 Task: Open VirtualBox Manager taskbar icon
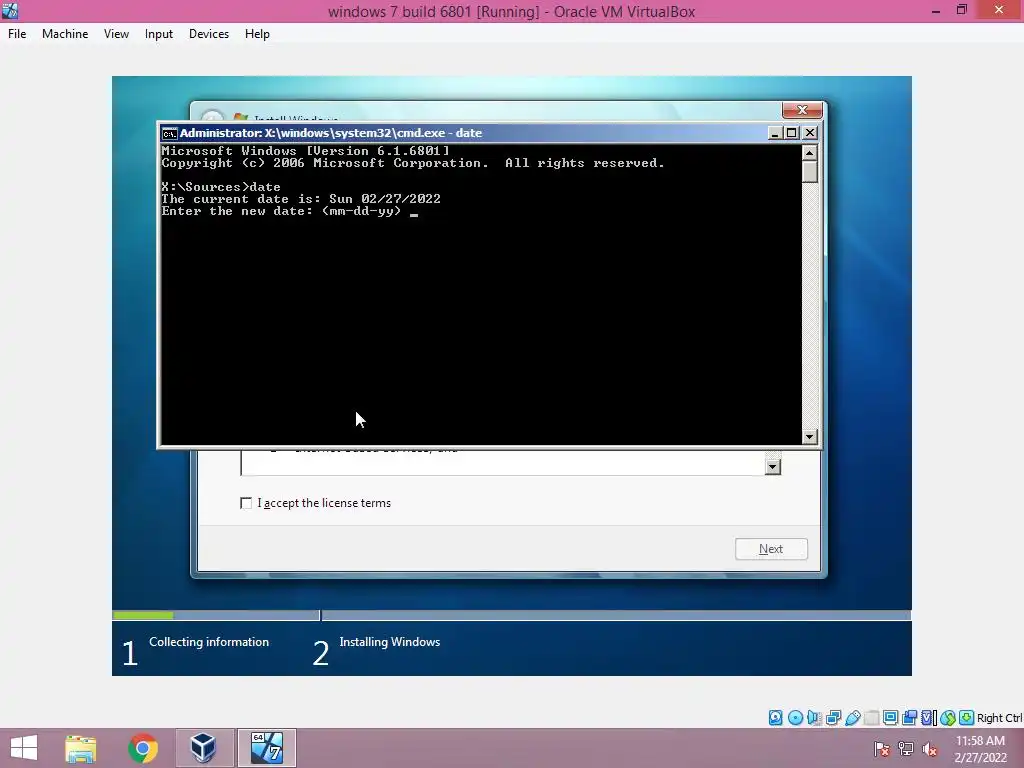203,748
